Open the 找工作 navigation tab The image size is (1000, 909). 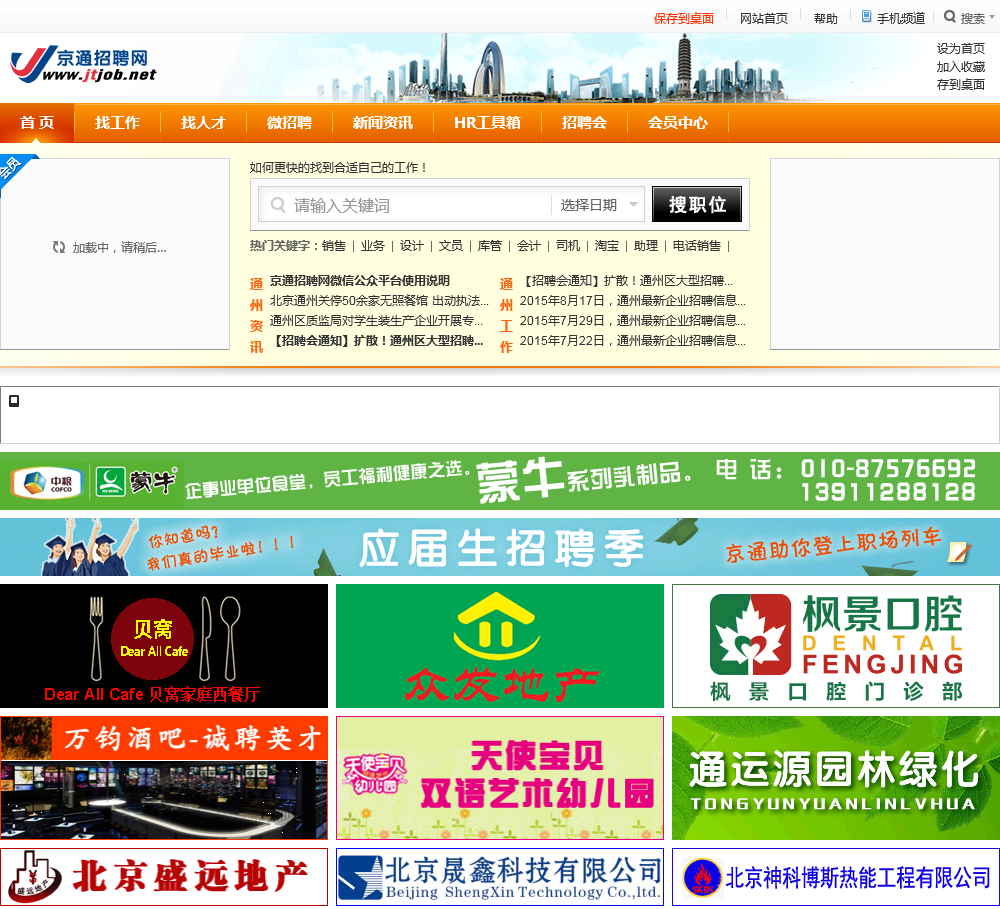tap(117, 122)
